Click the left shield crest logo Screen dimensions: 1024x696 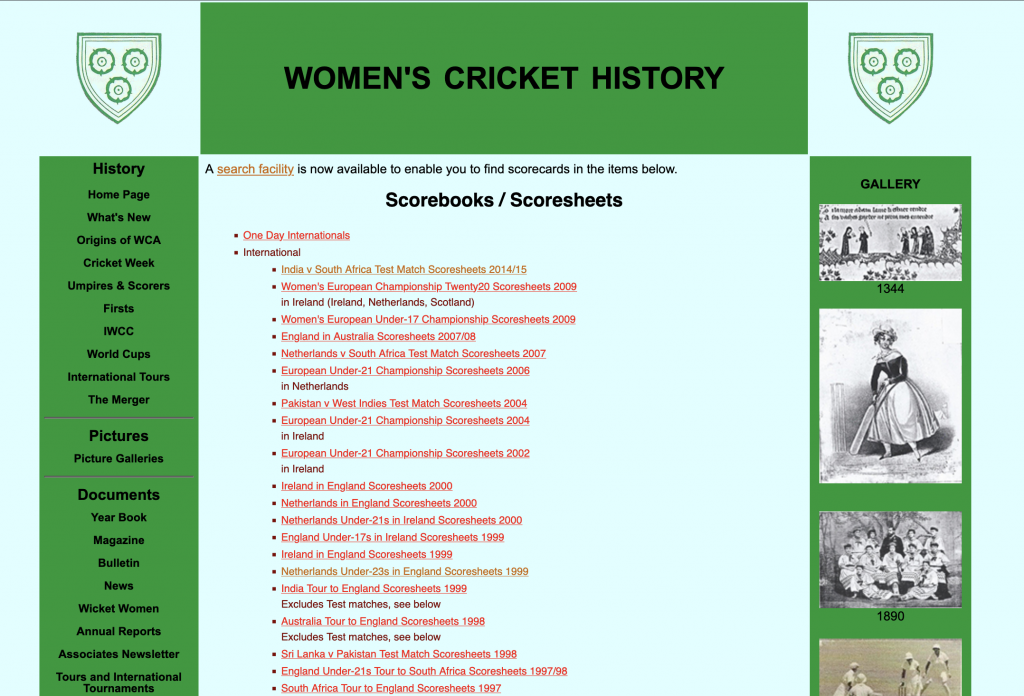pyautogui.click(x=119, y=77)
